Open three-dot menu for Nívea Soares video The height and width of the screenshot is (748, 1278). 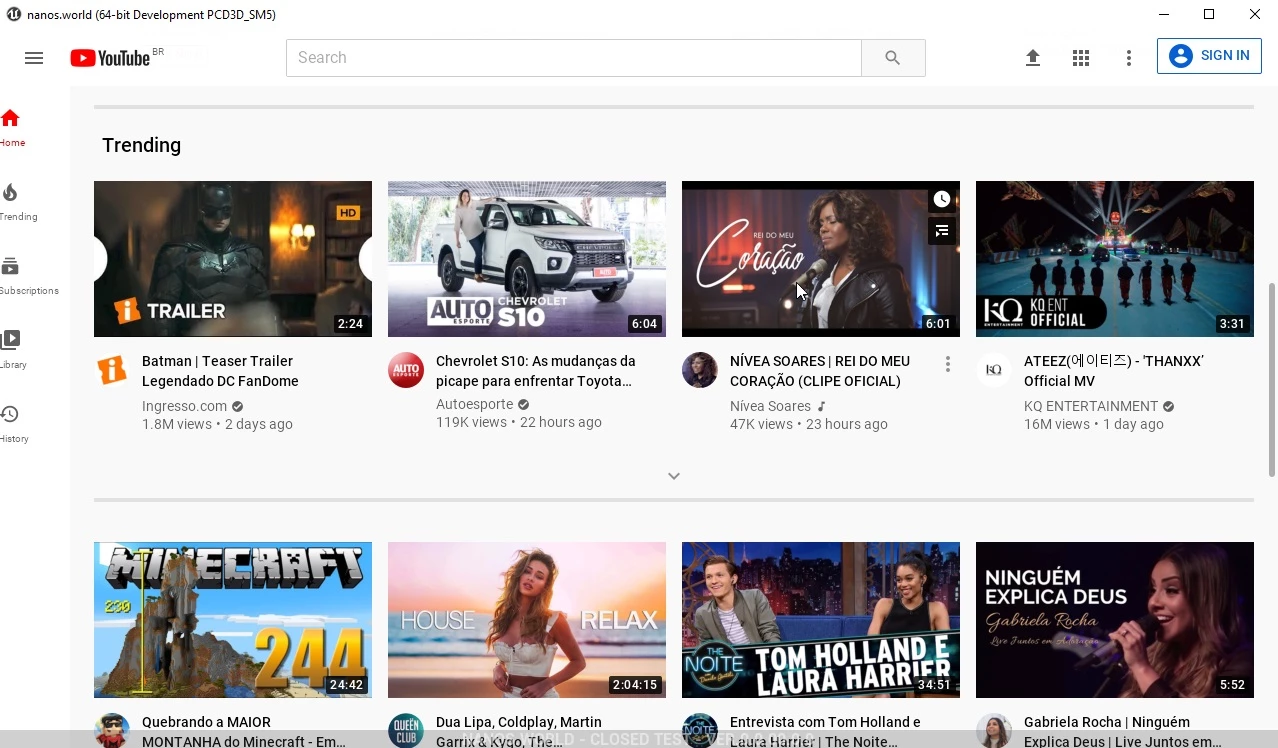coord(948,365)
